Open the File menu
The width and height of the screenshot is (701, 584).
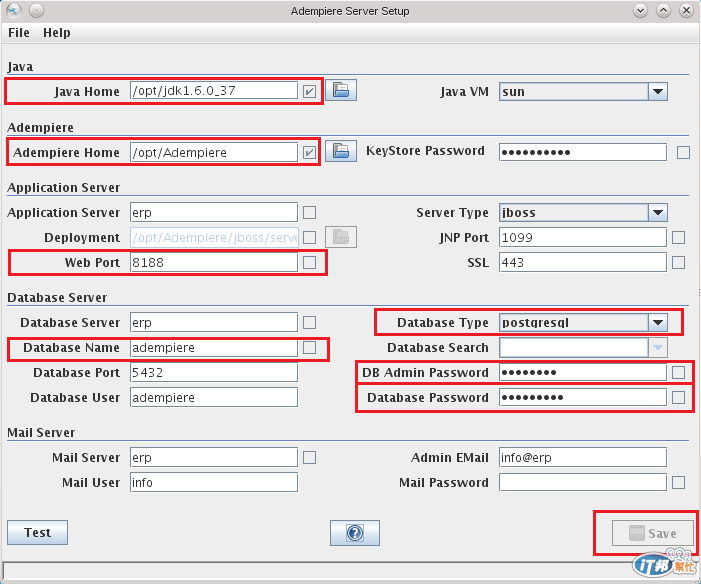click(x=19, y=33)
